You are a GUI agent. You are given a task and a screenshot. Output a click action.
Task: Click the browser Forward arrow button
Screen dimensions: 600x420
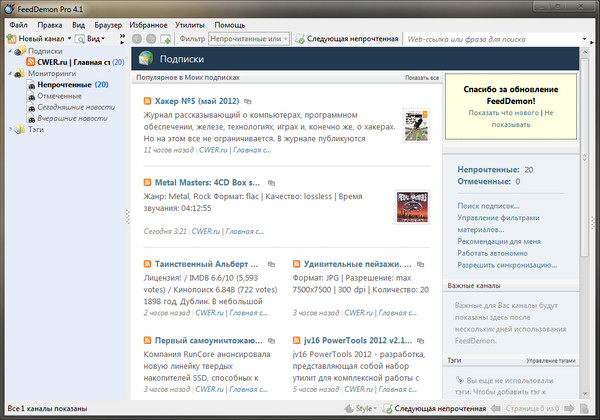pyautogui.click(x=151, y=39)
